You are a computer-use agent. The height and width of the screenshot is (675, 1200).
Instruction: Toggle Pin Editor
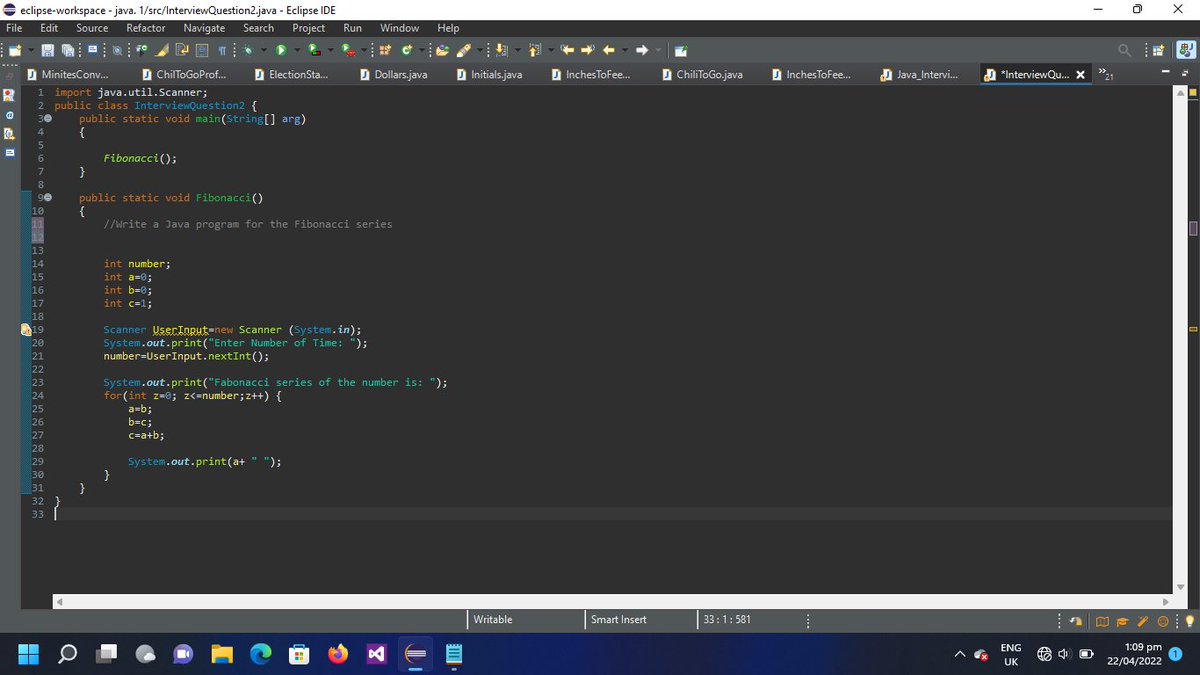click(x=681, y=50)
